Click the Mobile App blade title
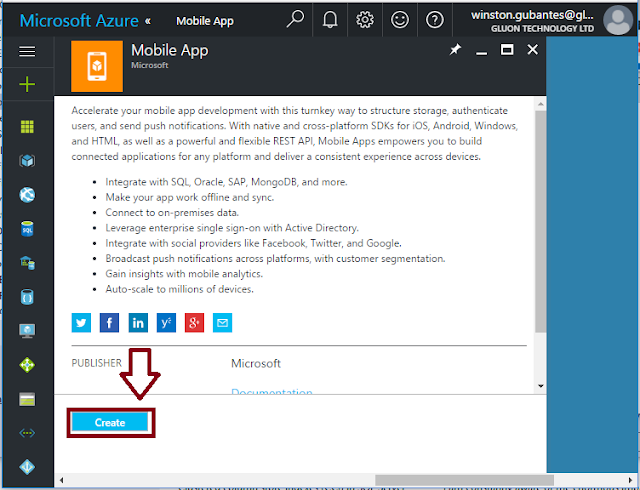This screenshot has width=640, height=490. 170,51
